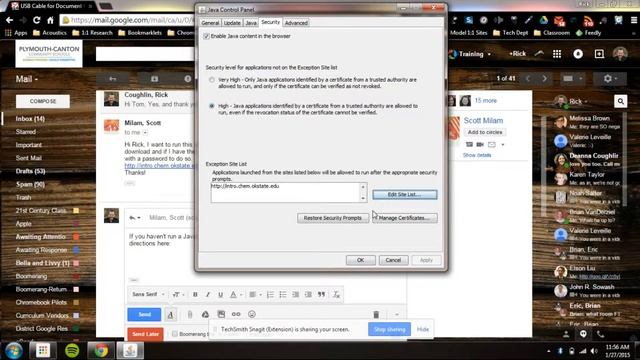640x360 pixels.
Task: Switch to the General tab in Java Control Panel
Action: 210,23
